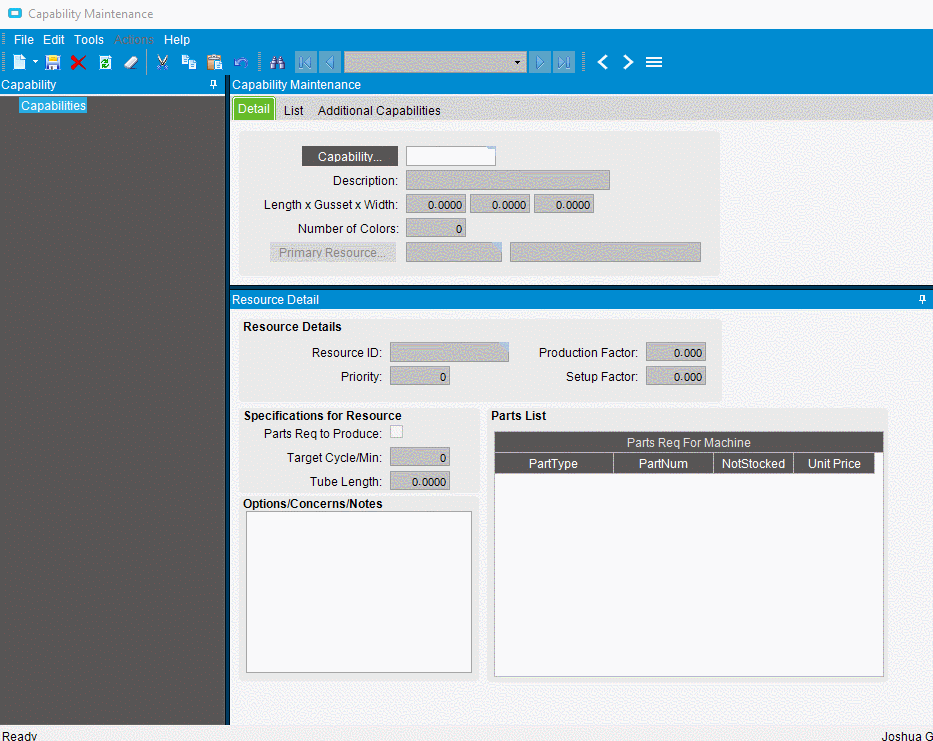933x741 pixels.
Task: Switch to the Detail tab
Action: [x=254, y=109]
